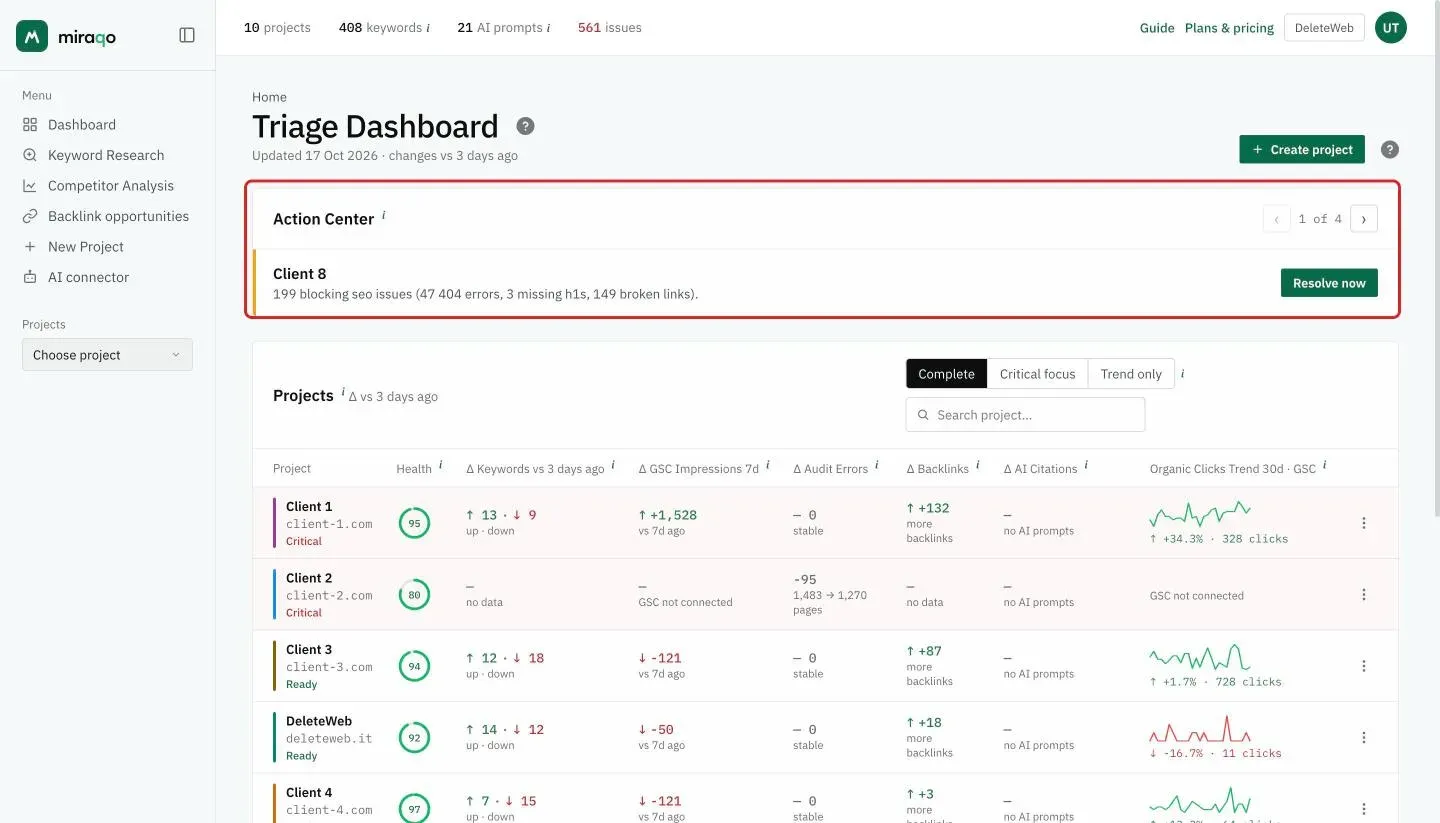The height and width of the screenshot is (823, 1440).
Task: Collapse the sidebar with the panel icon
Action: [187, 35]
